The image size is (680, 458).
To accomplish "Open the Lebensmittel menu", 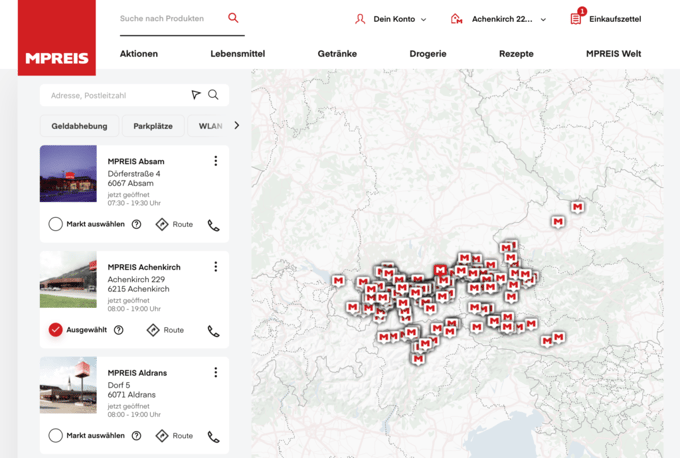I will pos(238,54).
